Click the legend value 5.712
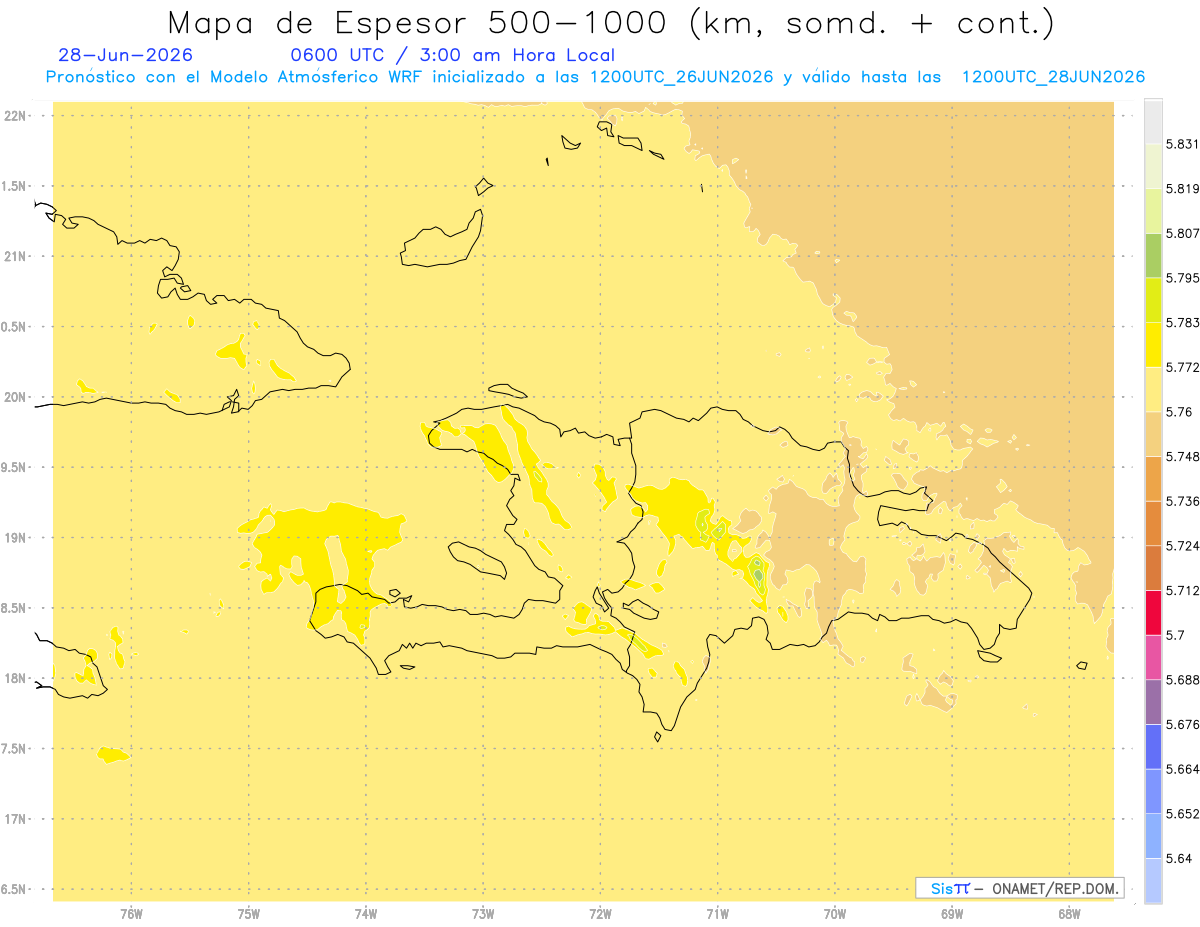Image resolution: width=1200 pixels, height=927 pixels. pyautogui.click(x=1183, y=591)
